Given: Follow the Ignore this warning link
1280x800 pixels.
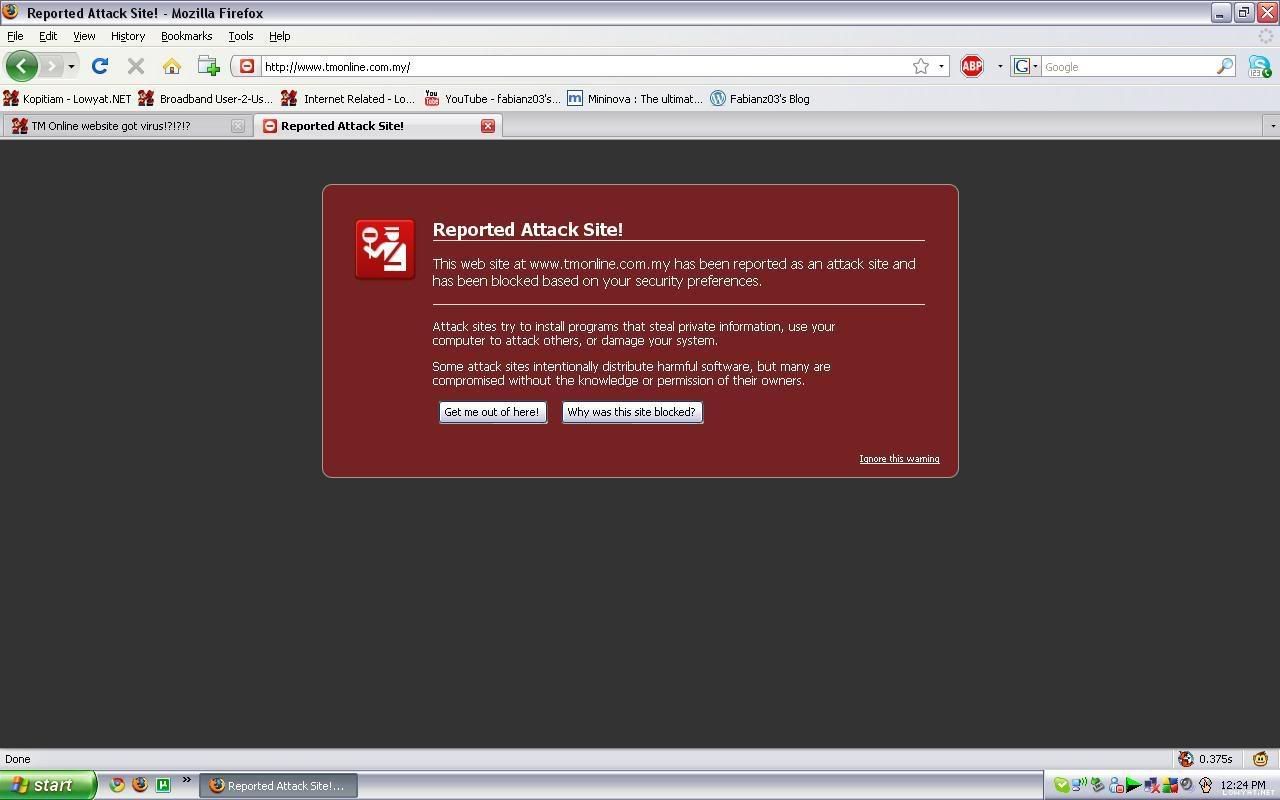Looking at the screenshot, I should pyautogui.click(x=899, y=459).
